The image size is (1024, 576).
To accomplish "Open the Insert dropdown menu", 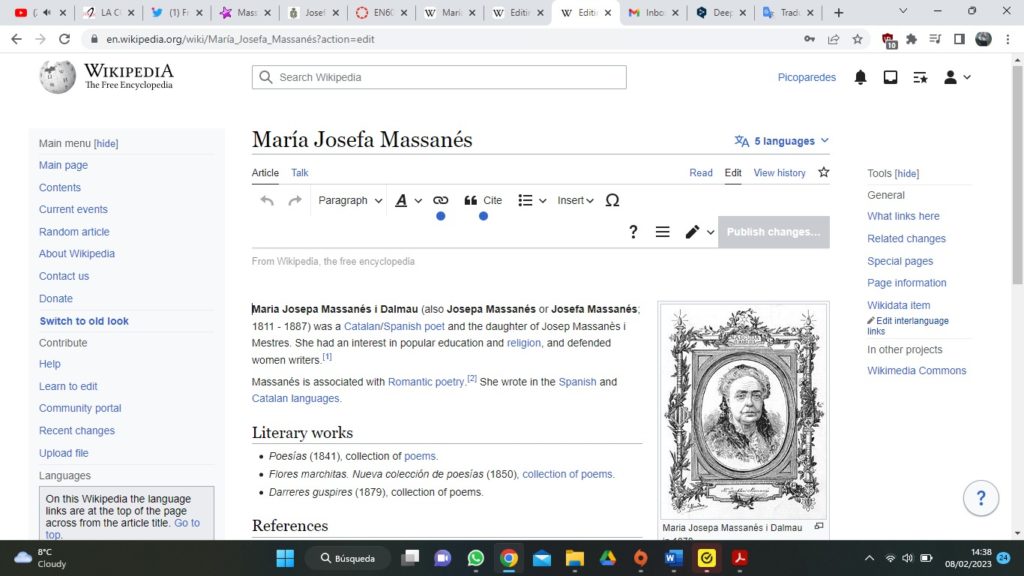I will (x=575, y=201).
